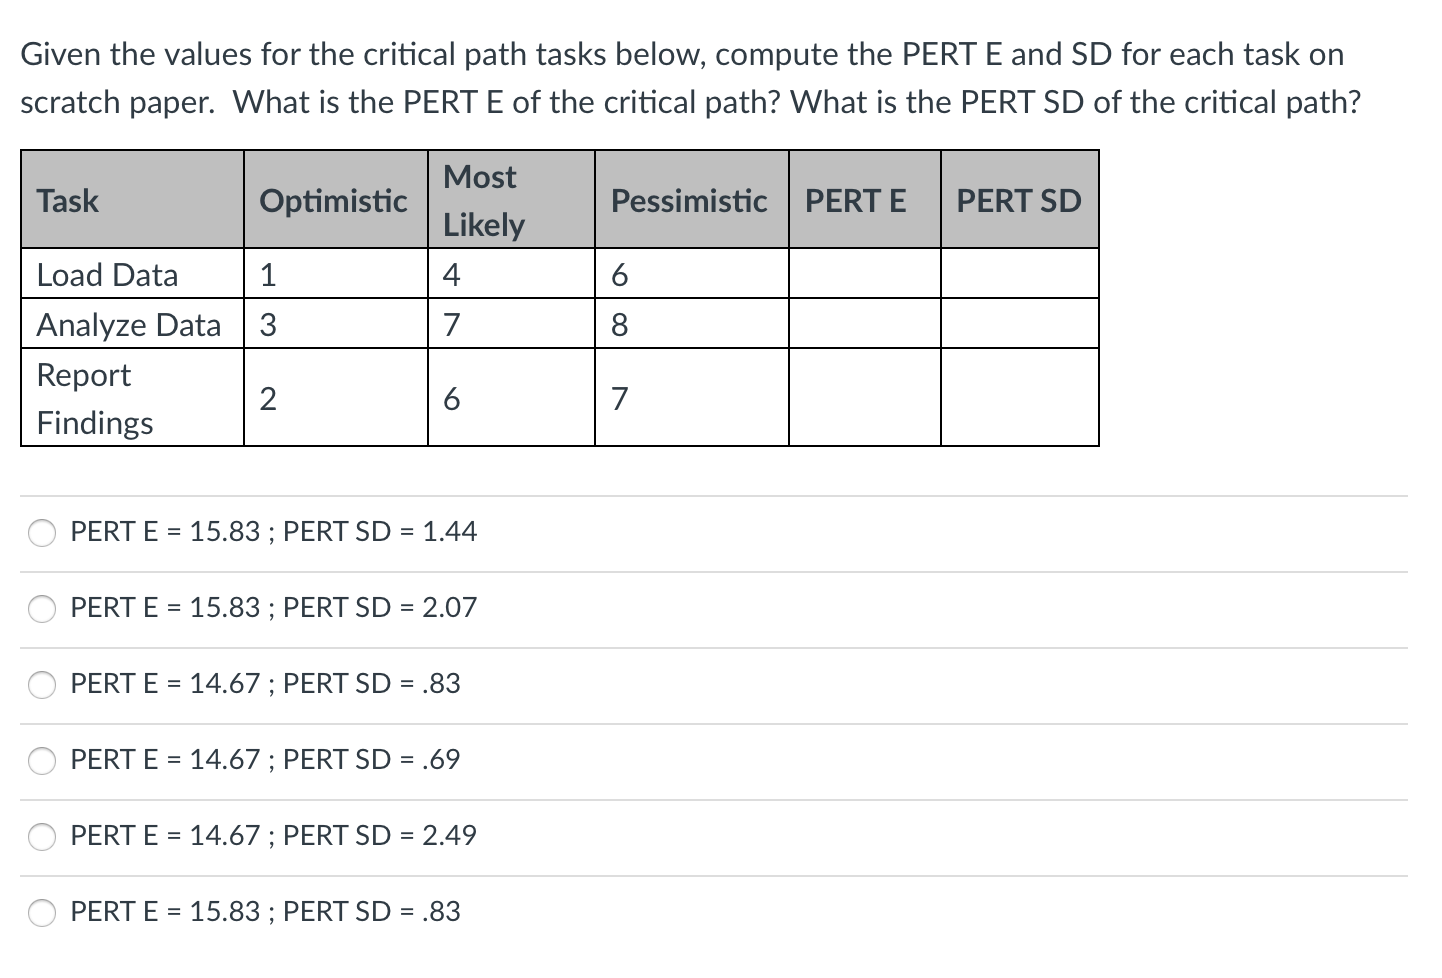
Task: Select the answer PERT E = 15.83 ; PERT SD = 1.44
Action: (42, 533)
